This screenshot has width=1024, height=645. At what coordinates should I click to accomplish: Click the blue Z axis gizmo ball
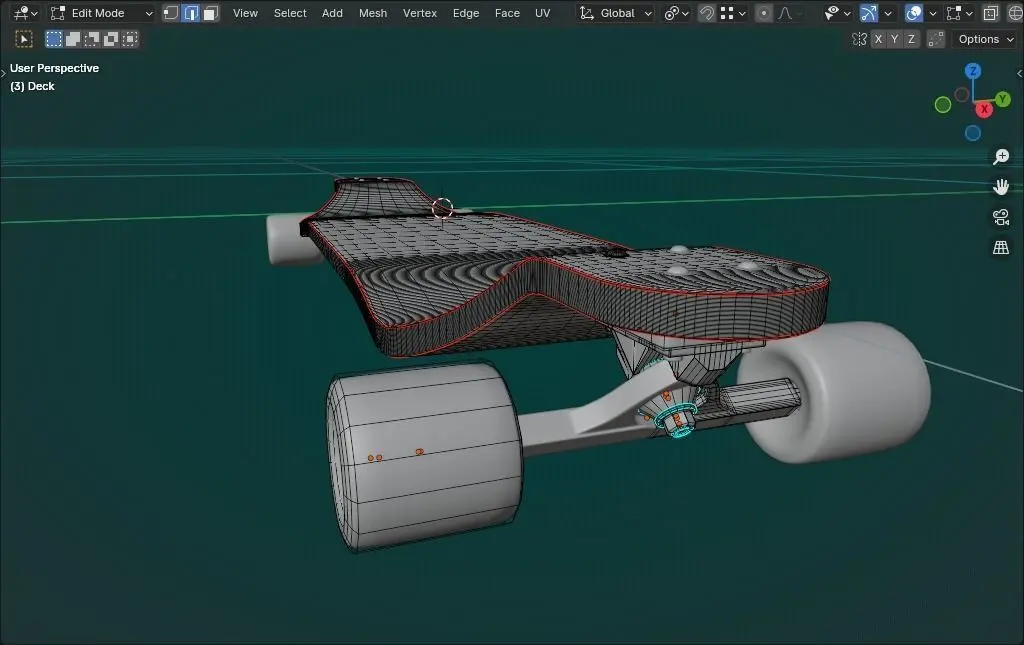[973, 71]
